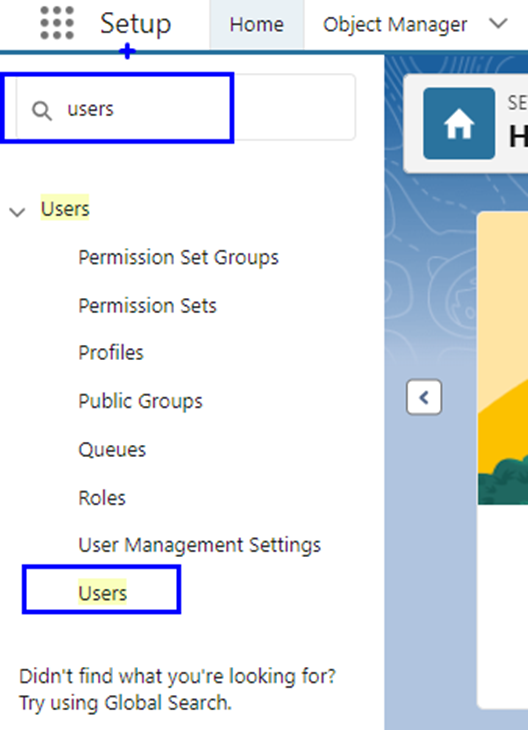
Task: Select the Users item under Users section
Action: click(x=102, y=593)
